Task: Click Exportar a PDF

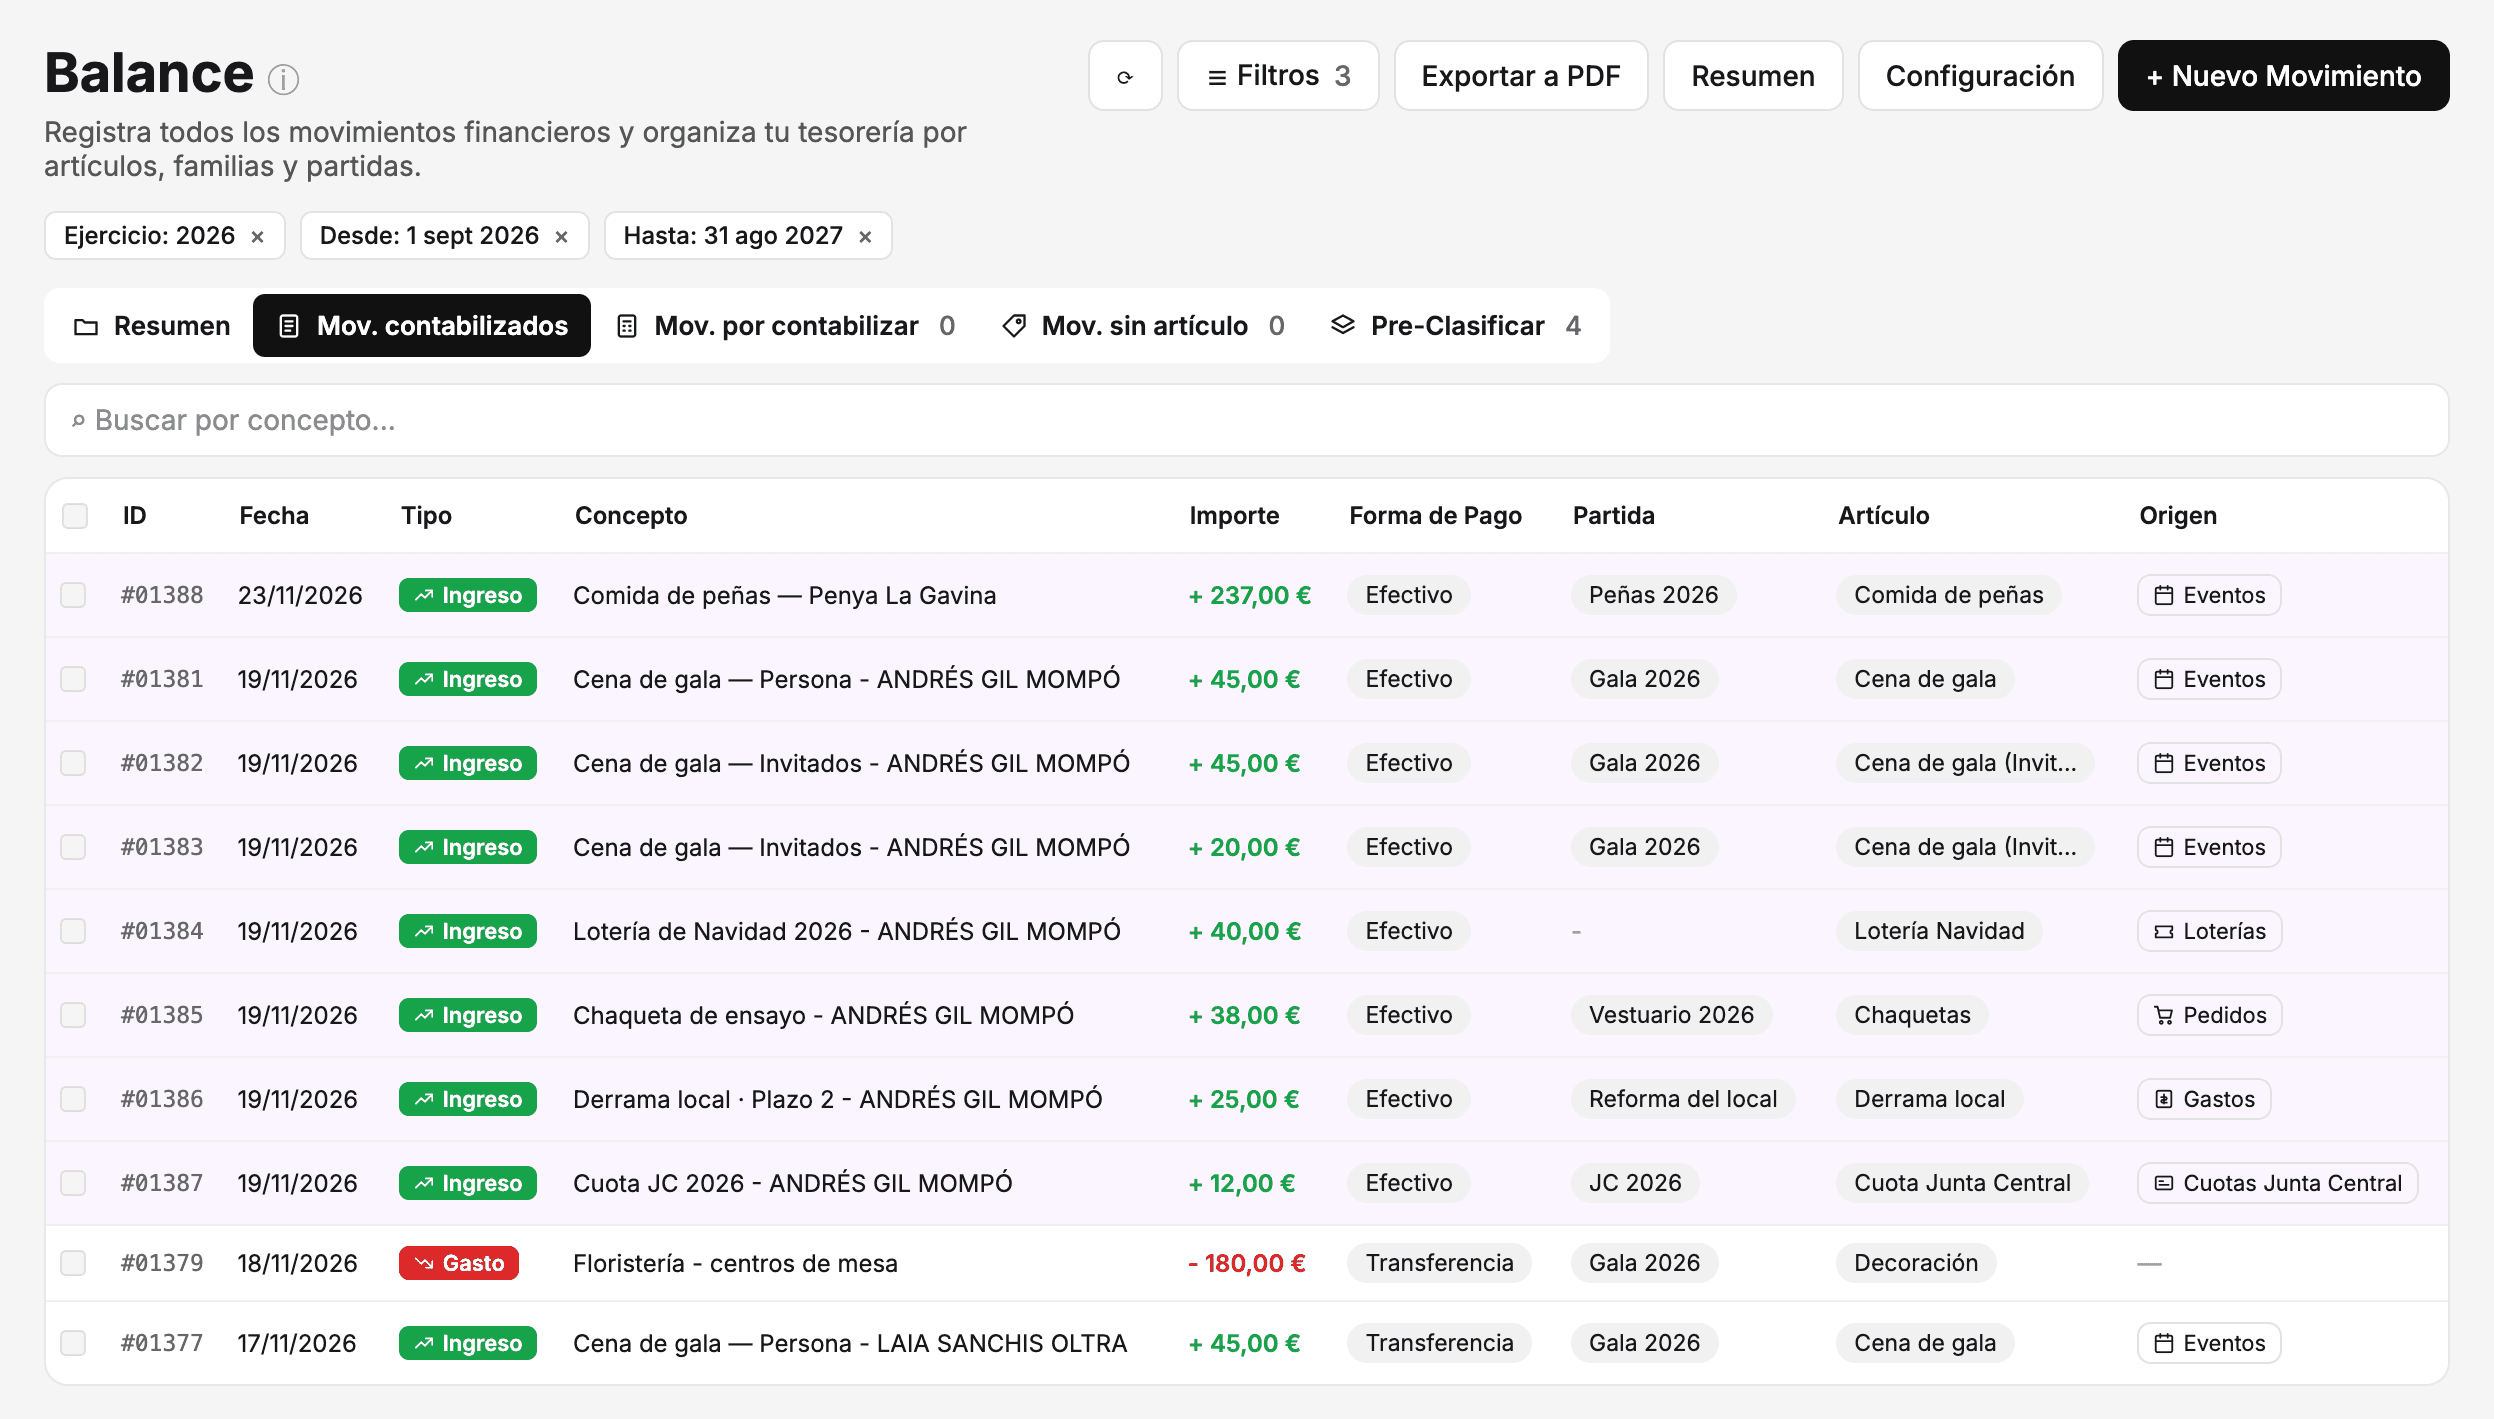Action: click(1521, 76)
